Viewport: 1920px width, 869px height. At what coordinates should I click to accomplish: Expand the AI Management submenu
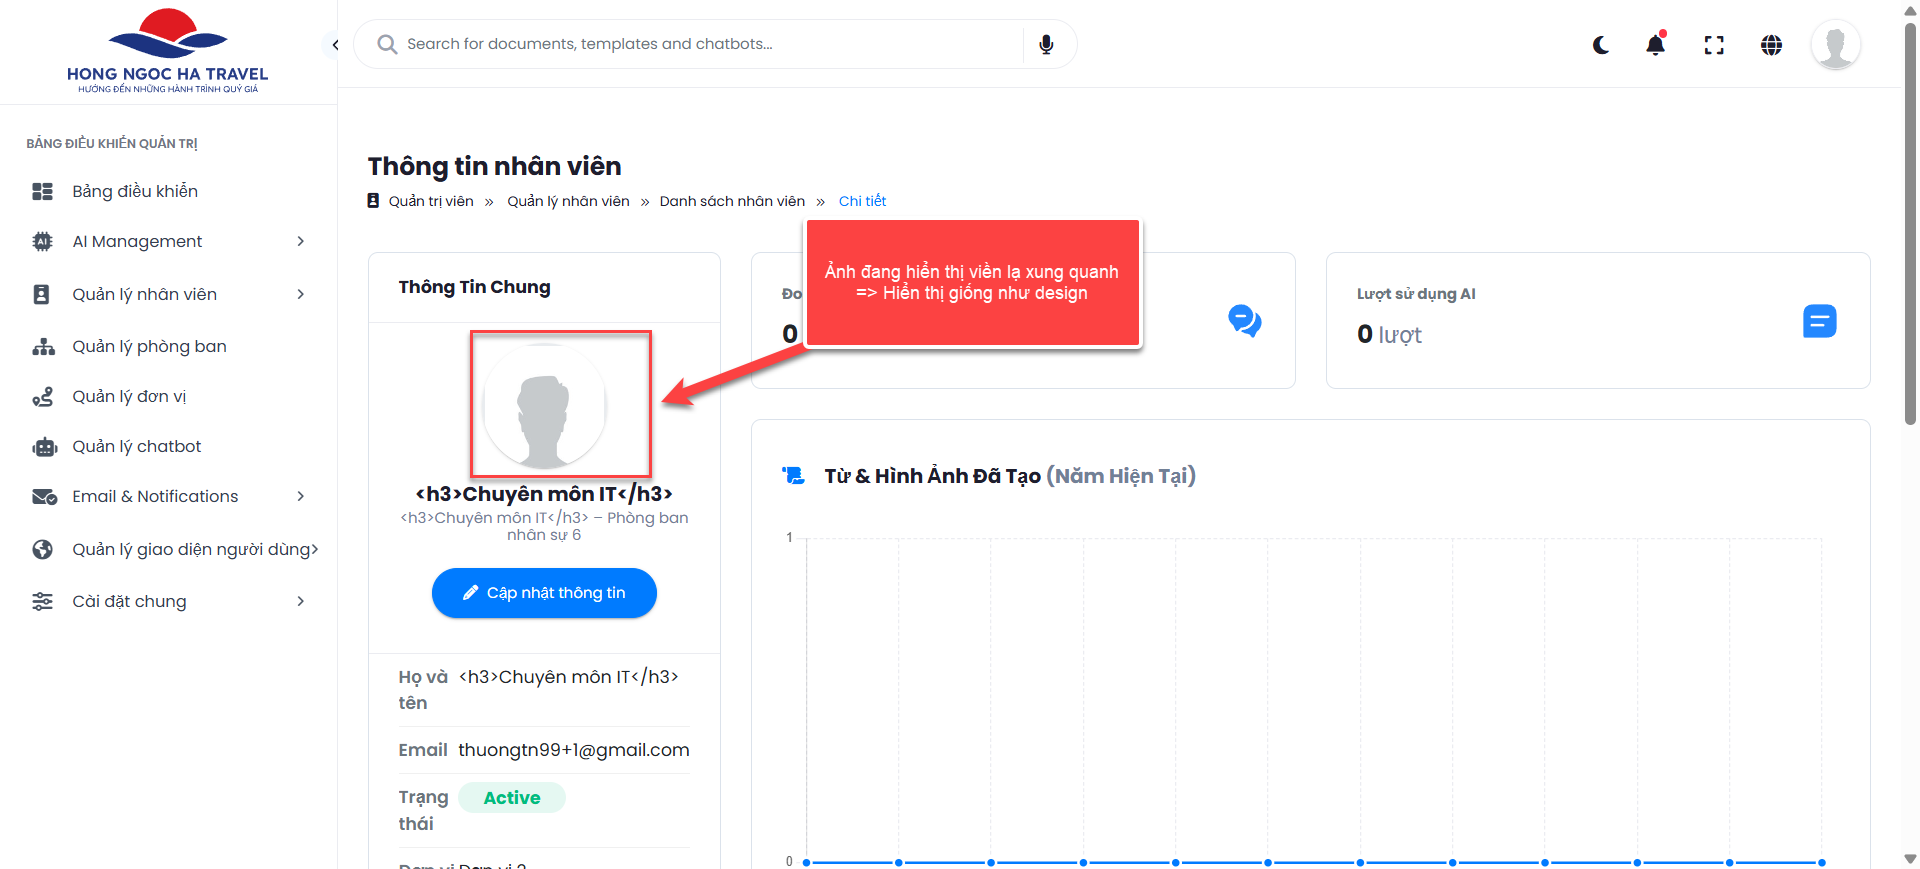300,242
